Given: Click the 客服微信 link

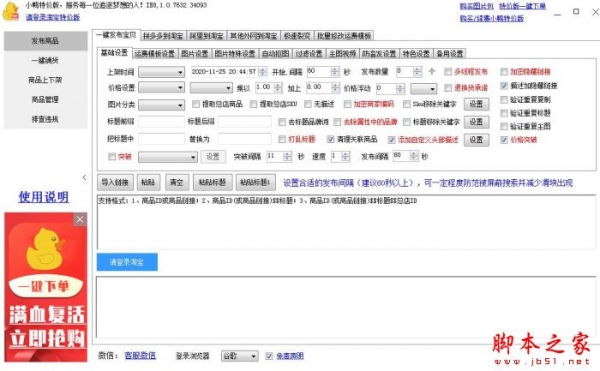Looking at the screenshot, I should tap(140, 356).
